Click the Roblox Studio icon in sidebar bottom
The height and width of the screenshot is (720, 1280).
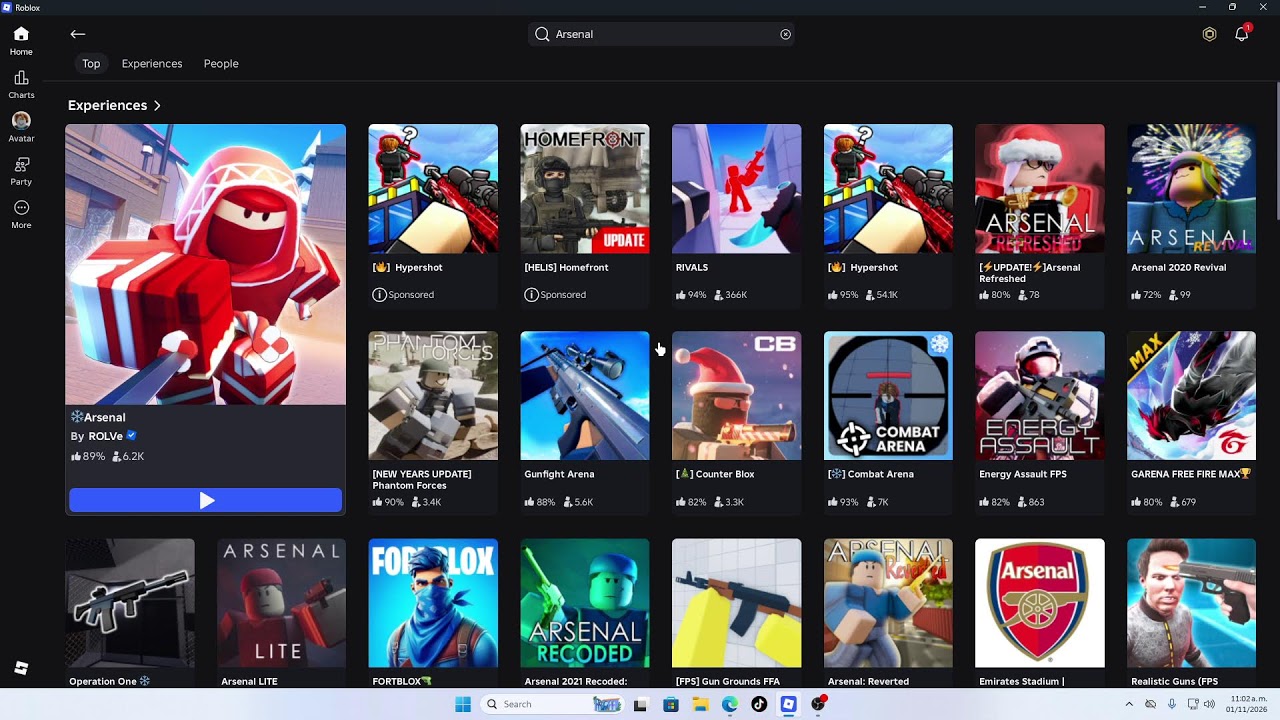pos(21,668)
